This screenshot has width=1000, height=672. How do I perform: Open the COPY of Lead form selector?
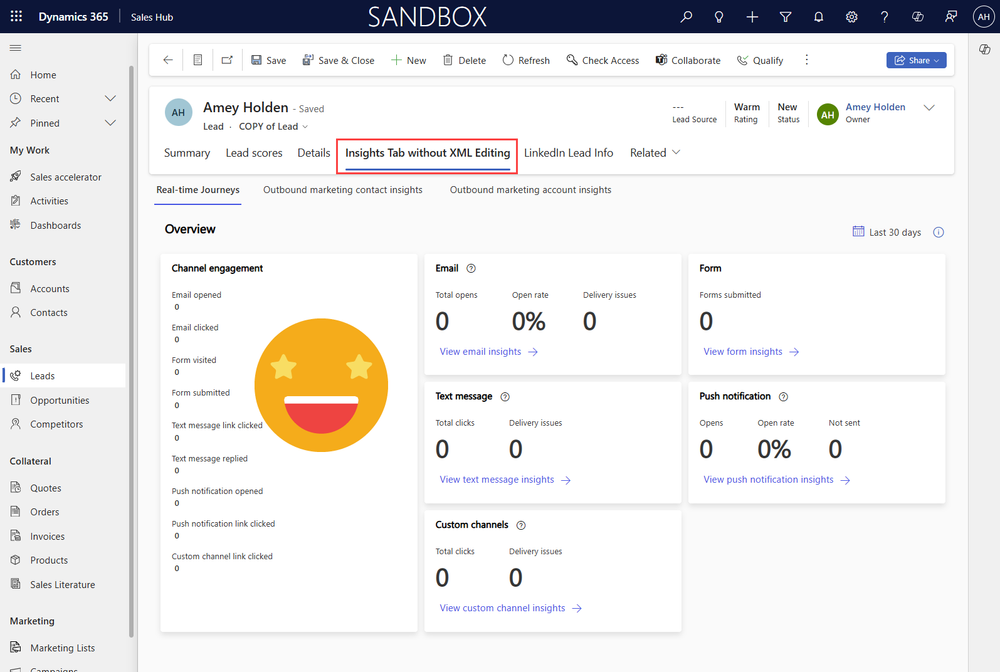pos(274,126)
